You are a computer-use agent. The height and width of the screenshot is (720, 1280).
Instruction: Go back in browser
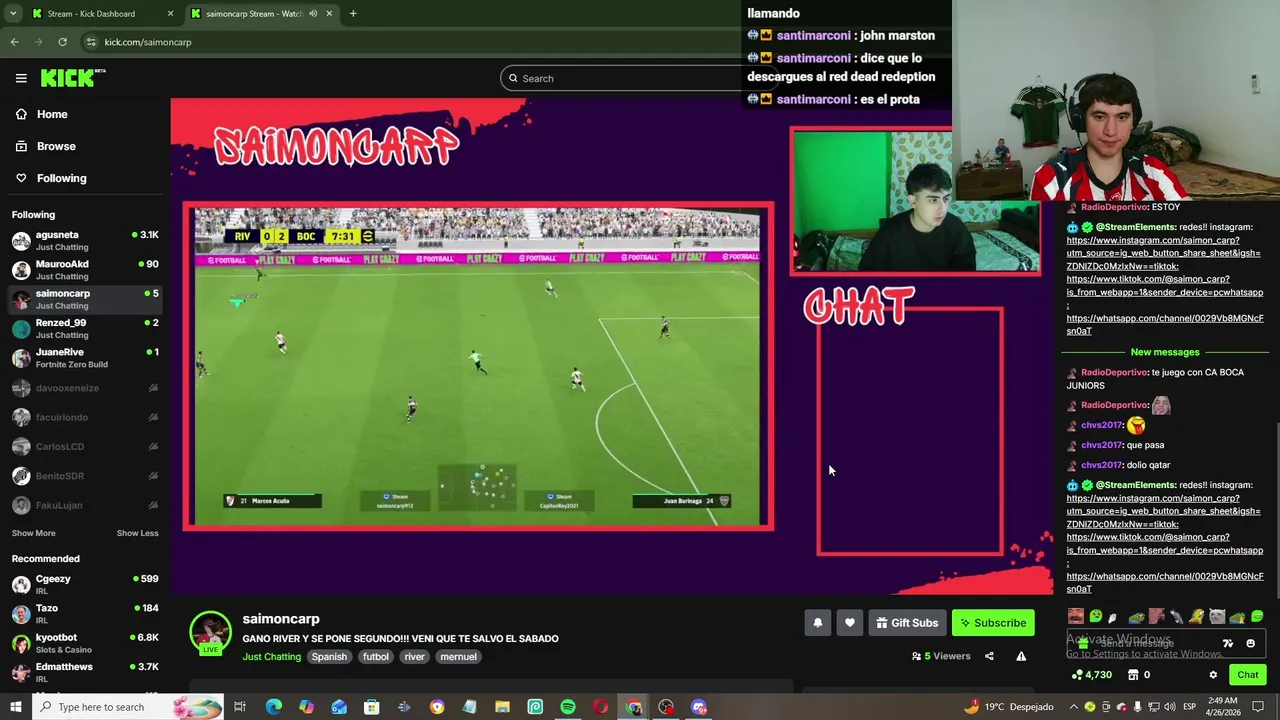tap(14, 42)
